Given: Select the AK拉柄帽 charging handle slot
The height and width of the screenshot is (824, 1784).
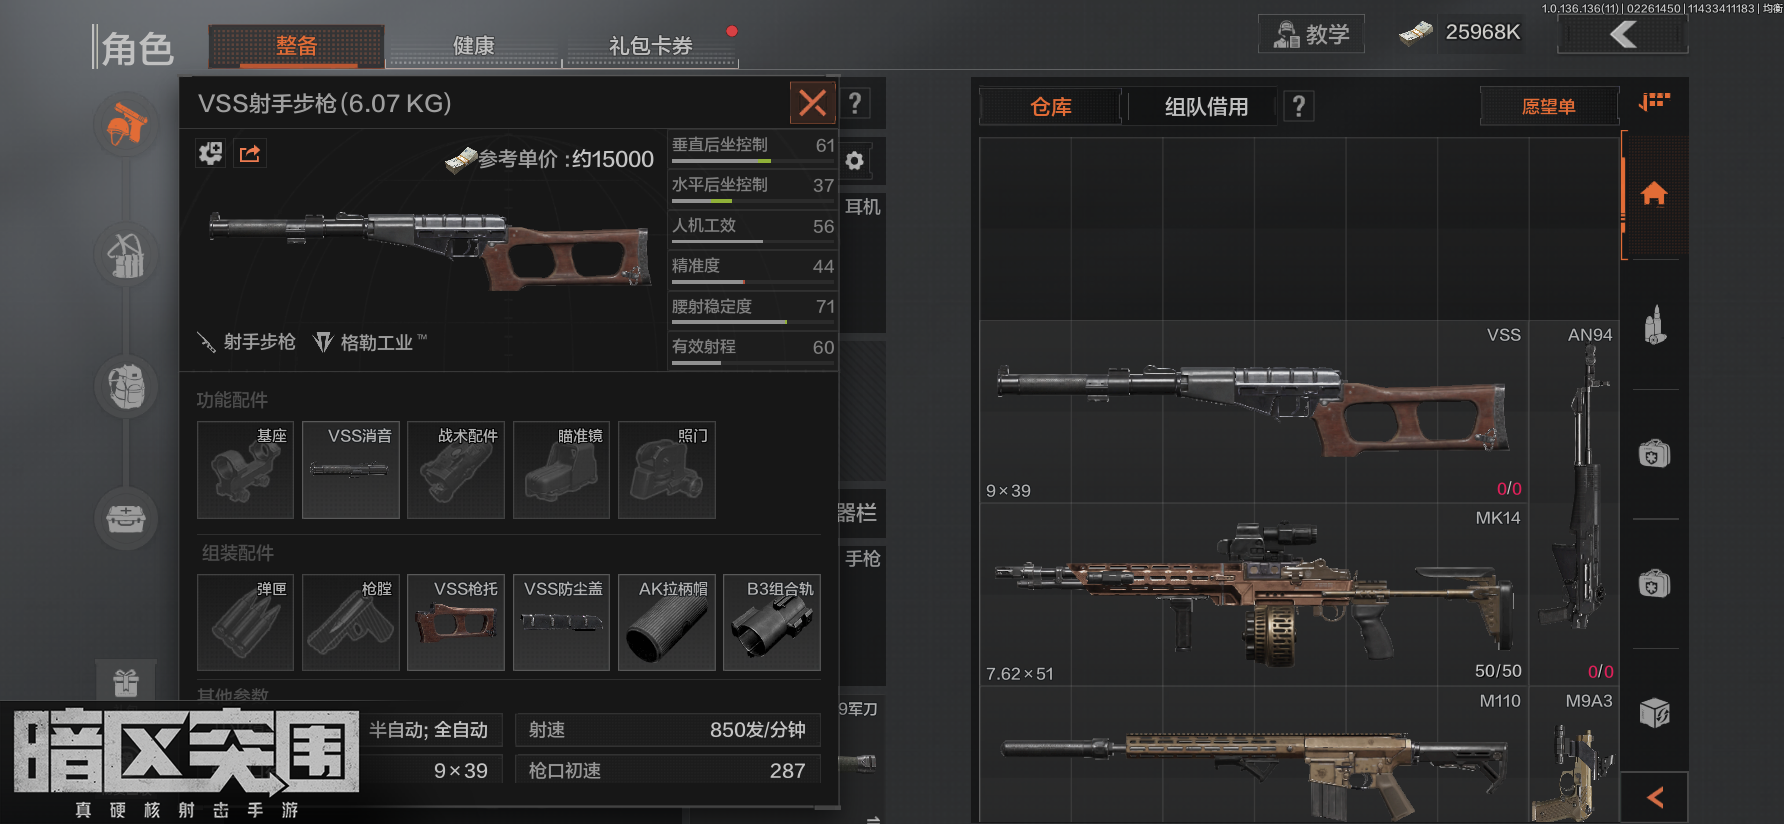Looking at the screenshot, I should click(667, 622).
